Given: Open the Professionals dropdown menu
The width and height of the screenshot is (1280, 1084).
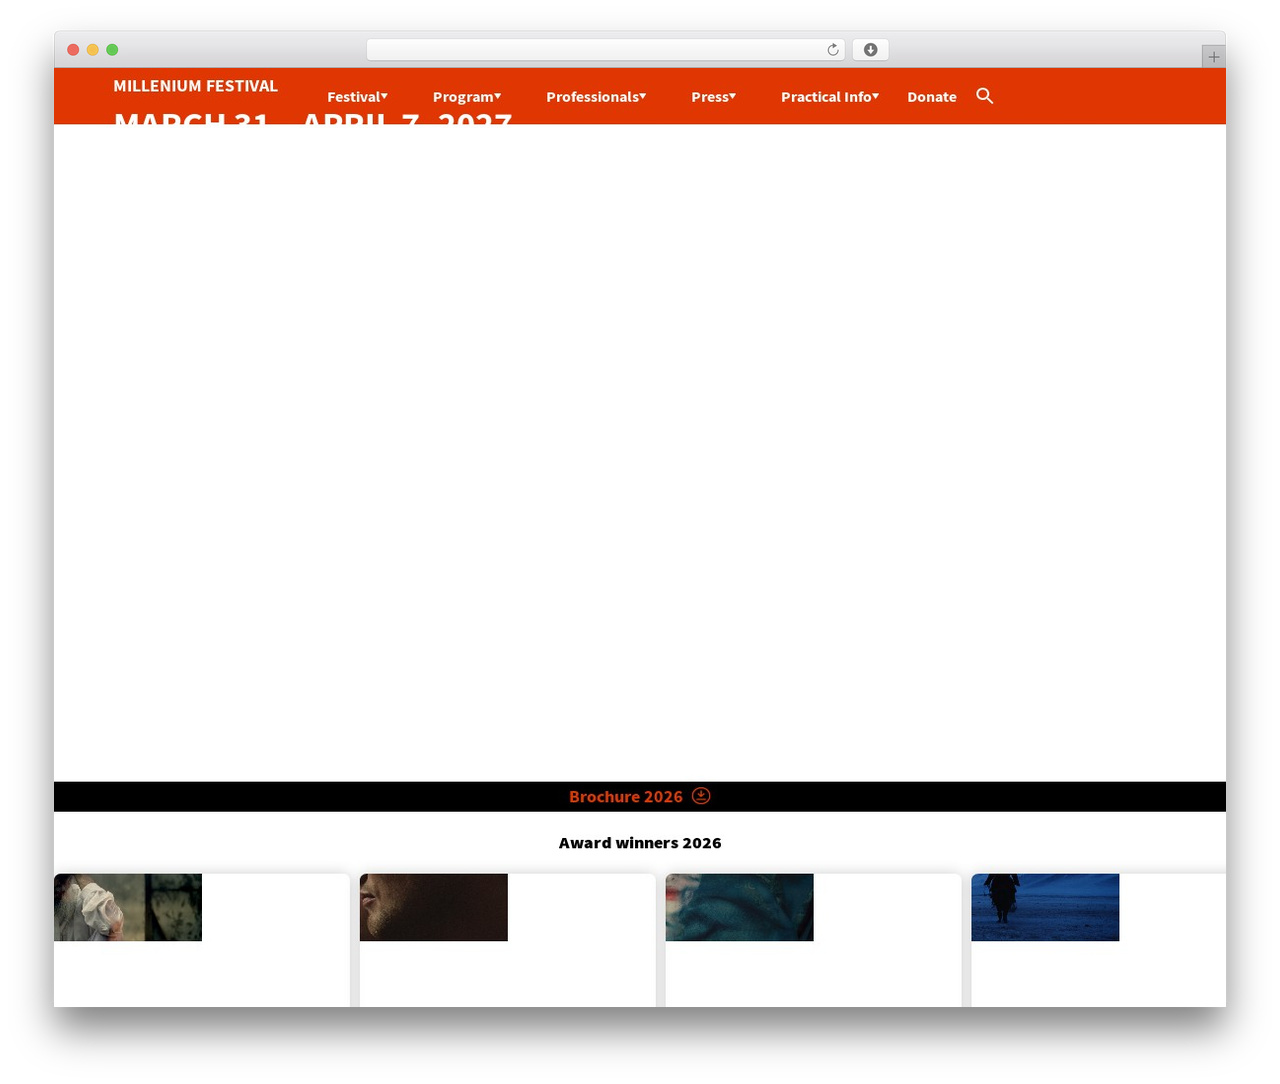Looking at the screenshot, I should tap(596, 97).
